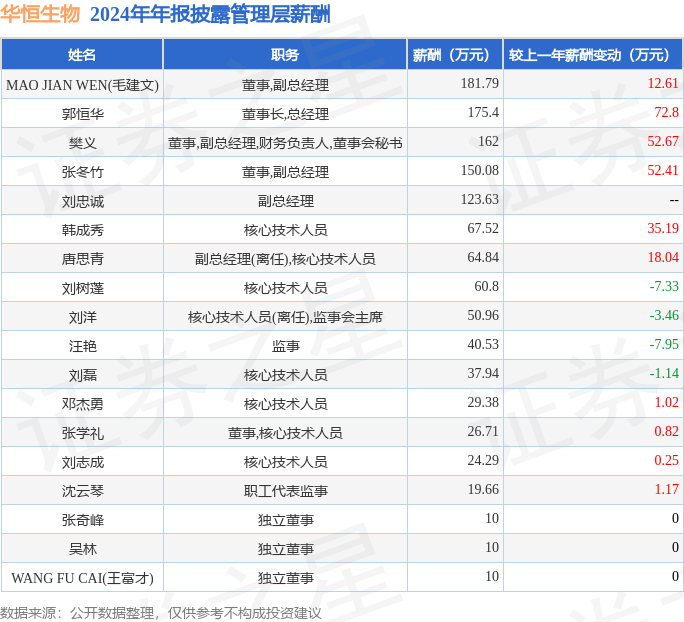Click the name 刘树蓬
The width and height of the screenshot is (684, 622).
[x=82, y=288]
